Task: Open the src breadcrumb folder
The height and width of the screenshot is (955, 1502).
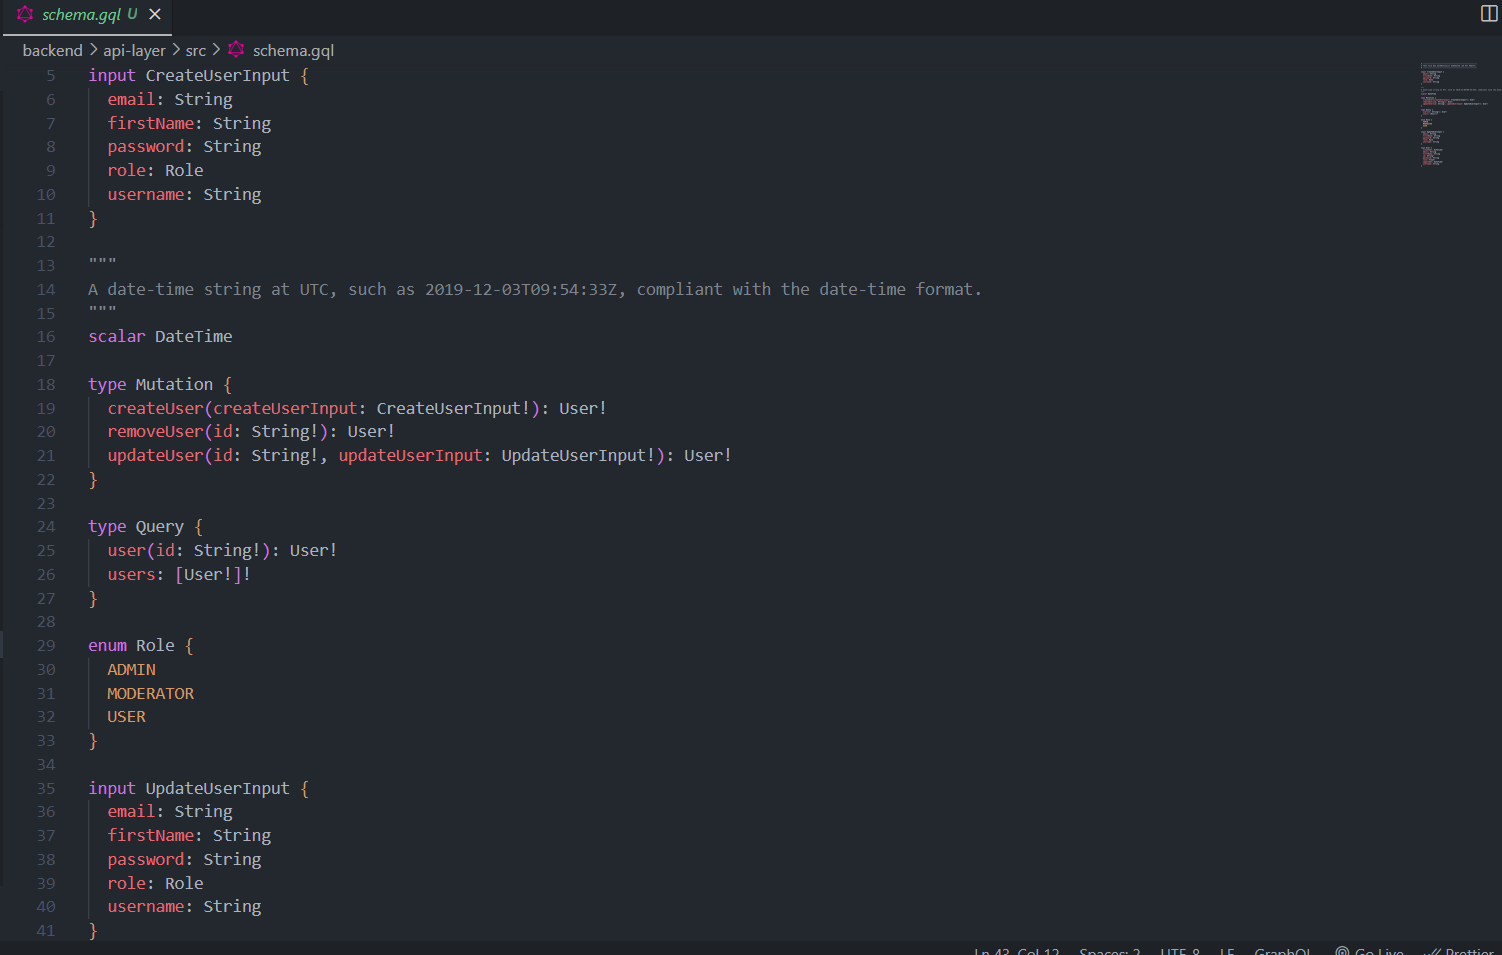Action: click(196, 50)
